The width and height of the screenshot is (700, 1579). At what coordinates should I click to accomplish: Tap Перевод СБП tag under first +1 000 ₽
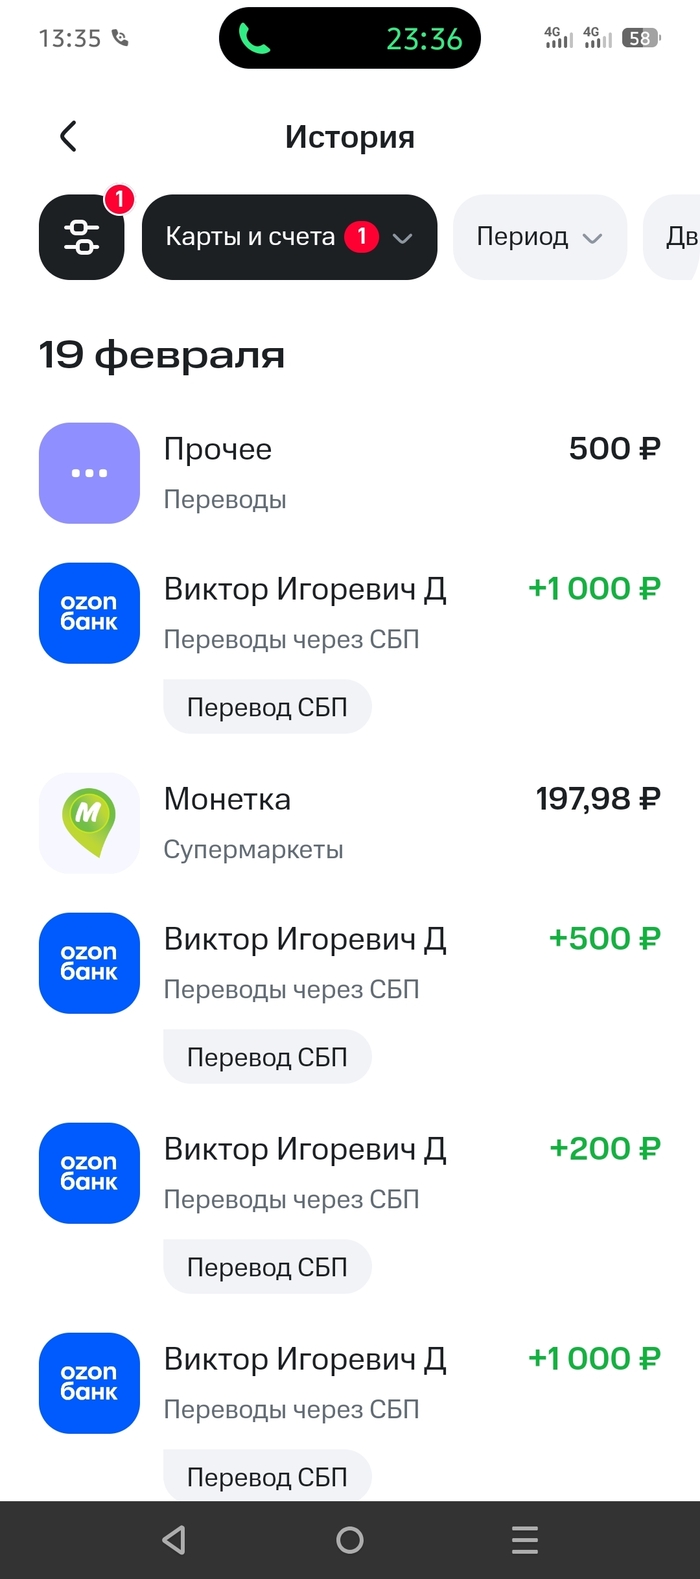(267, 707)
